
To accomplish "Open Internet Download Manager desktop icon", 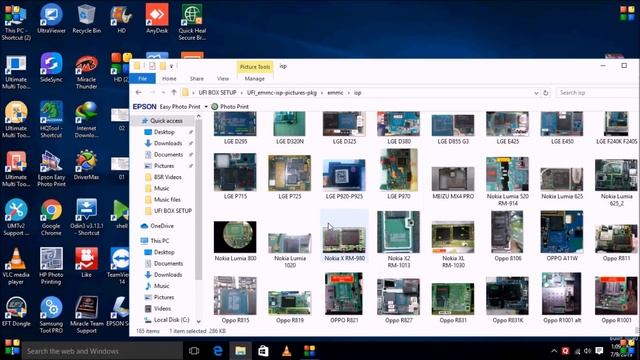I will (86, 120).
